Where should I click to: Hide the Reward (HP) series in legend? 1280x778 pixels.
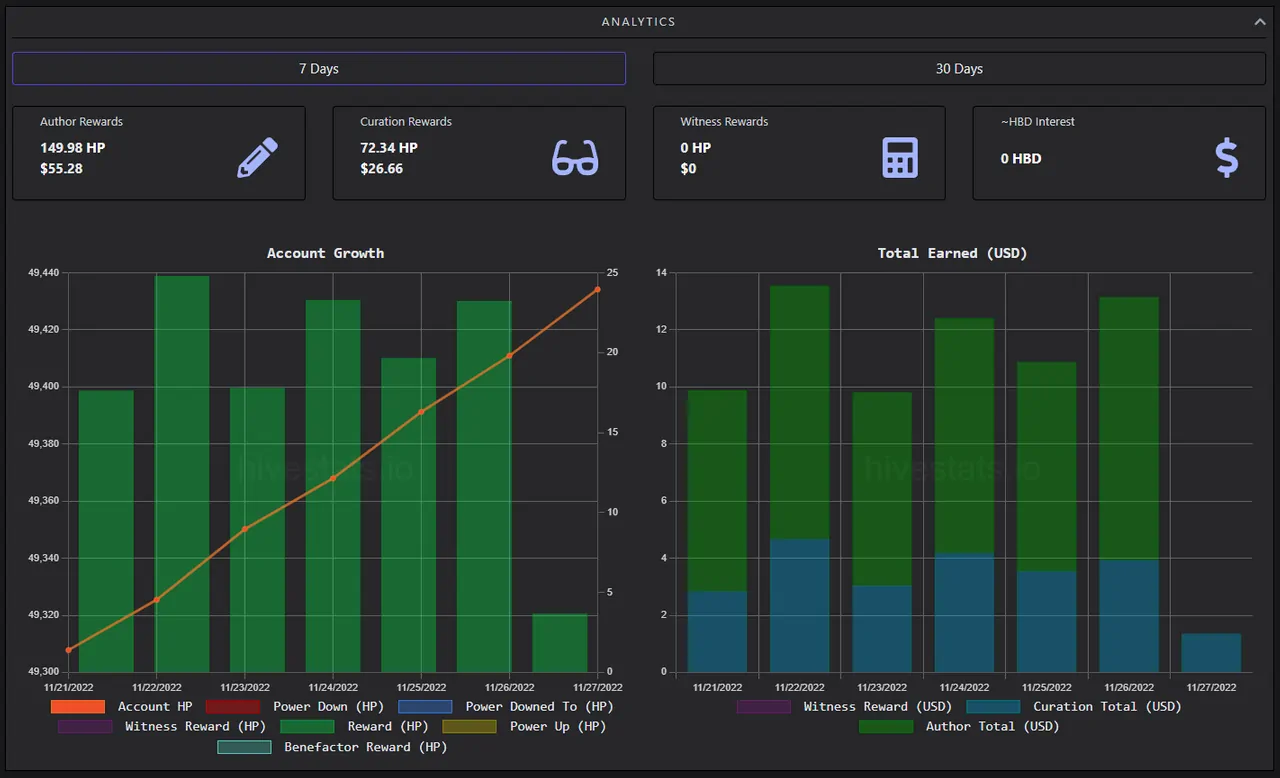click(x=354, y=727)
